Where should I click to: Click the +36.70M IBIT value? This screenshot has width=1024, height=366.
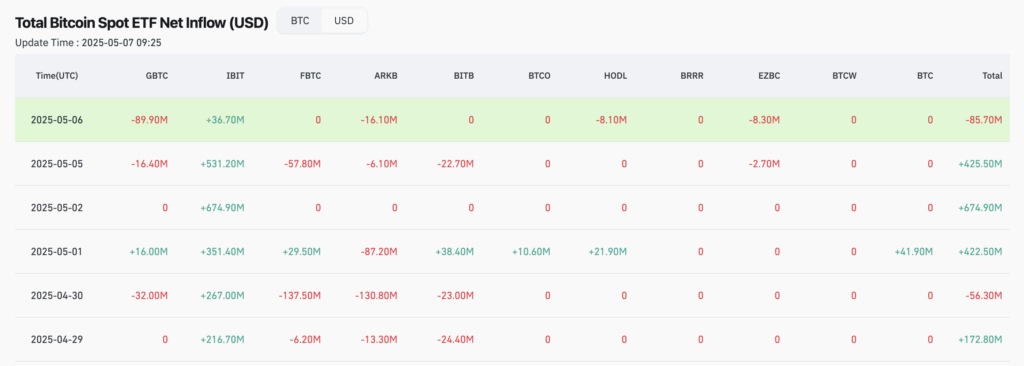coord(225,120)
